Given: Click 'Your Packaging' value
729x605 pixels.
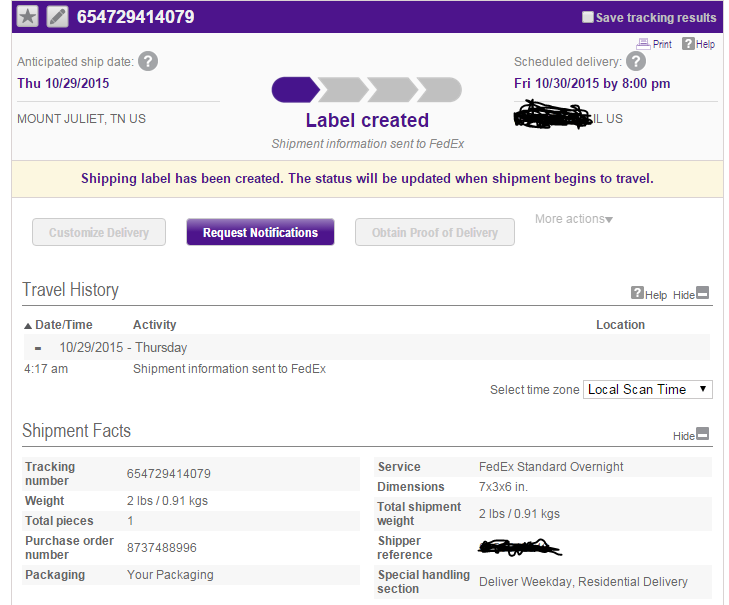Looking at the screenshot, I should pyautogui.click(x=170, y=575).
